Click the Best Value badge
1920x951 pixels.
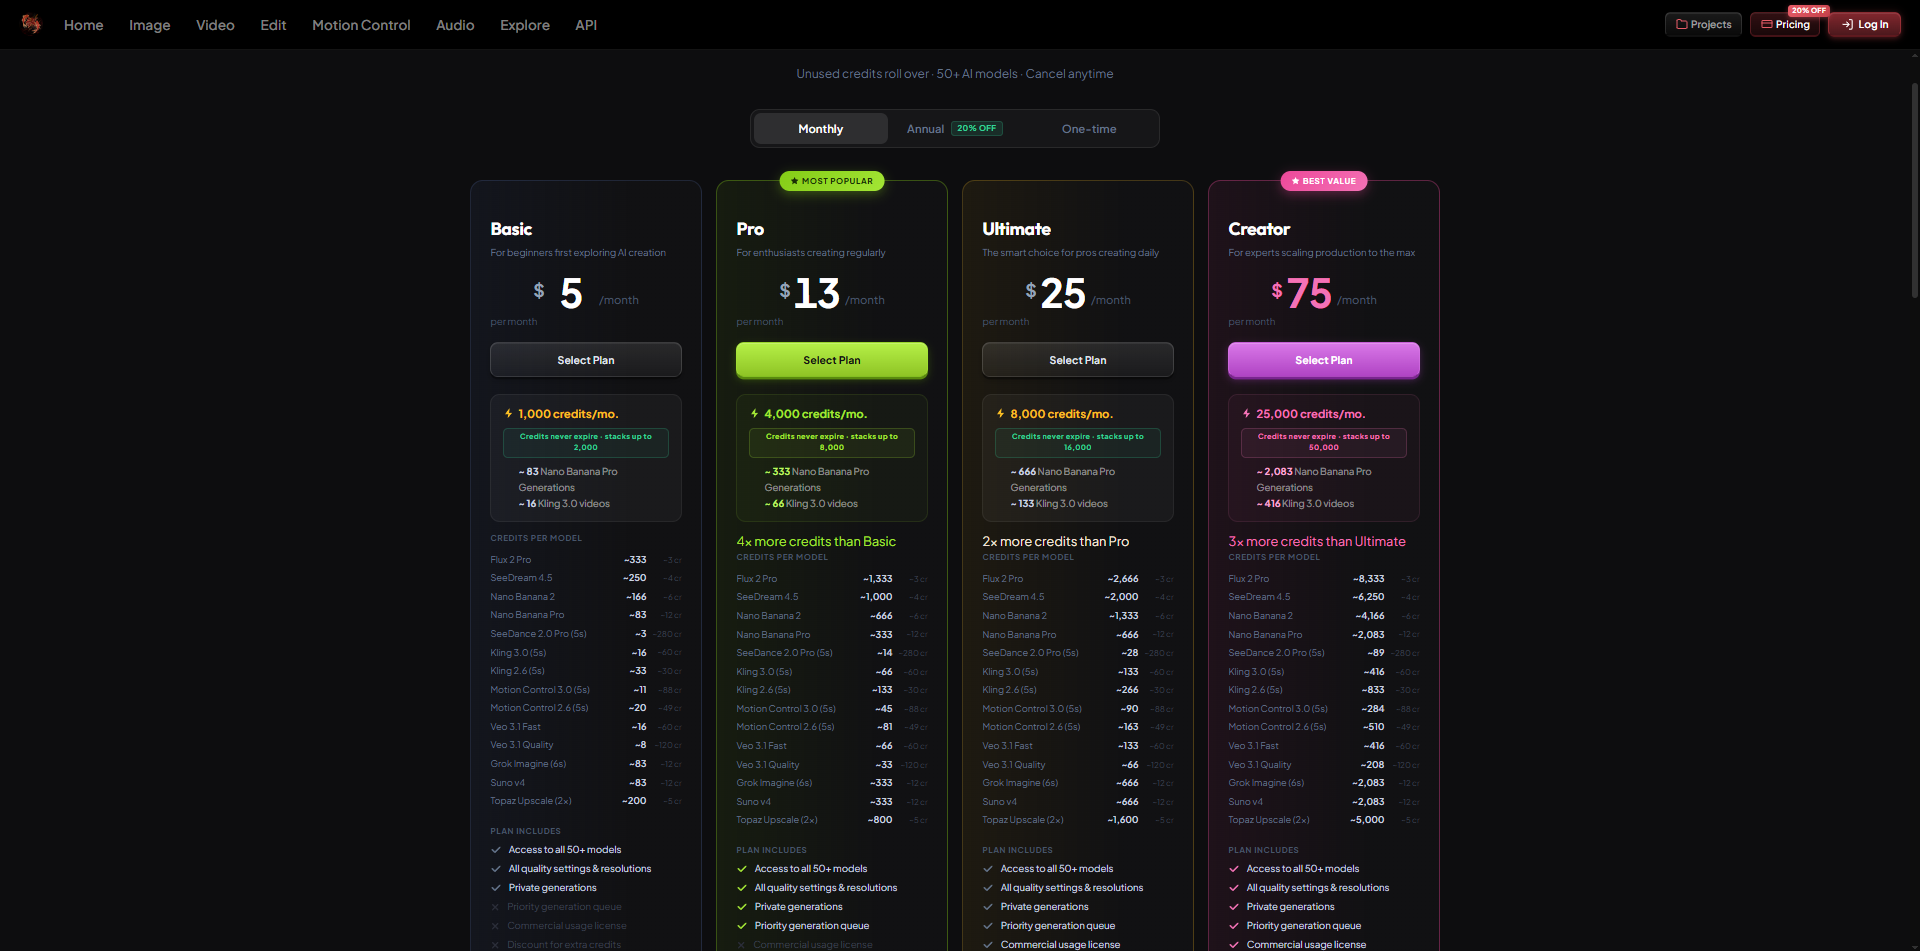[1324, 181]
